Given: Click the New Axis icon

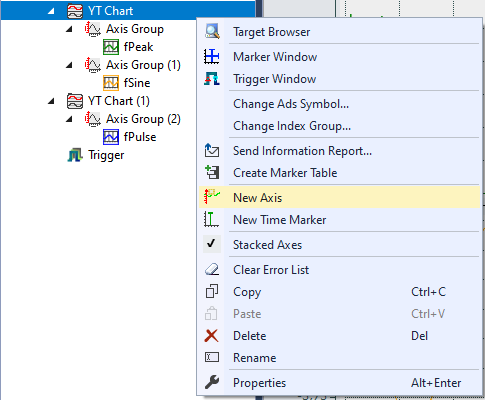Looking at the screenshot, I should (x=212, y=197).
